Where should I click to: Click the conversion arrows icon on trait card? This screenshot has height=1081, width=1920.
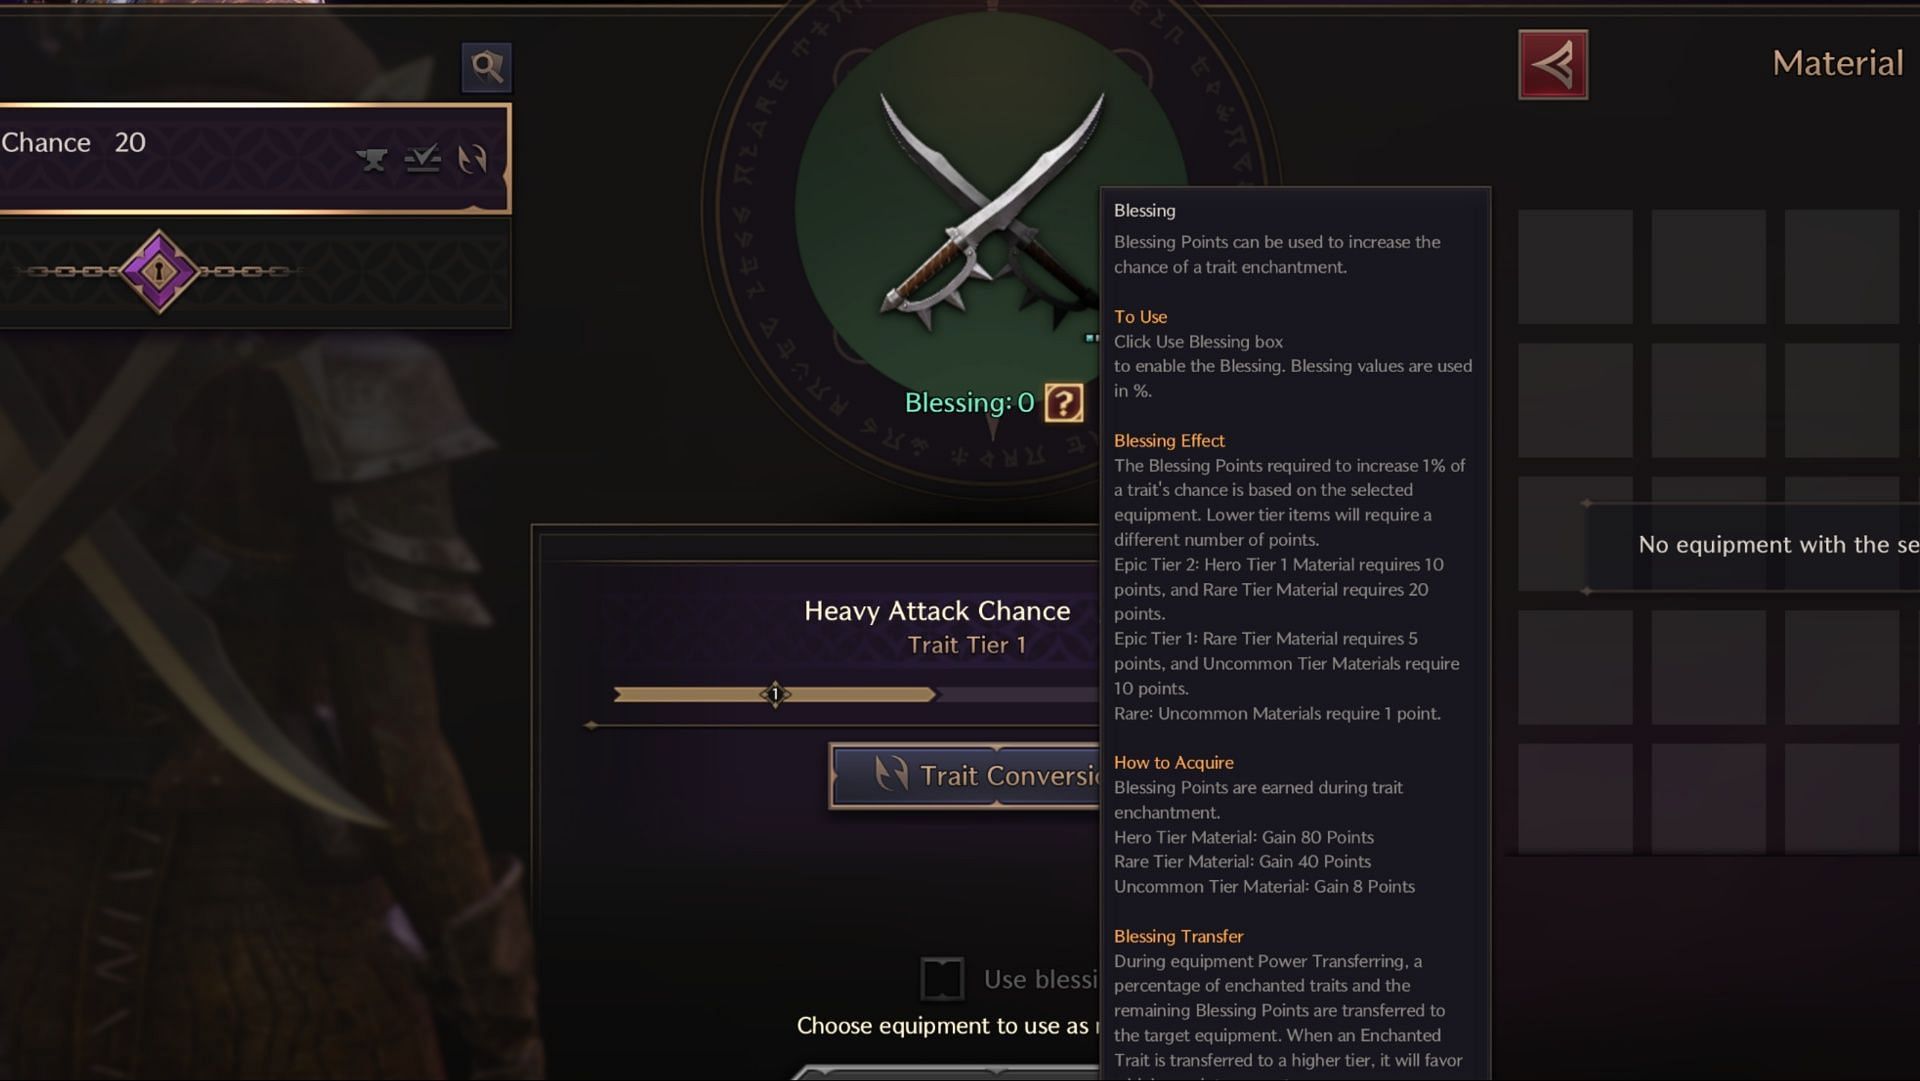click(472, 159)
